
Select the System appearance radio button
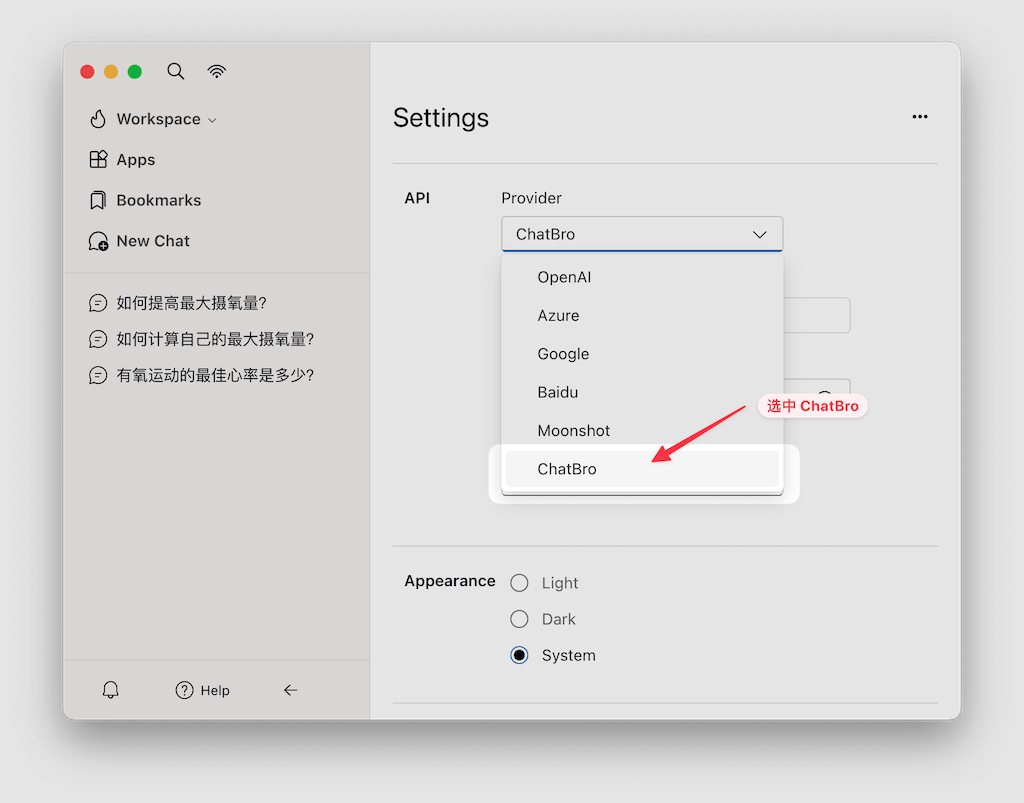coord(519,655)
